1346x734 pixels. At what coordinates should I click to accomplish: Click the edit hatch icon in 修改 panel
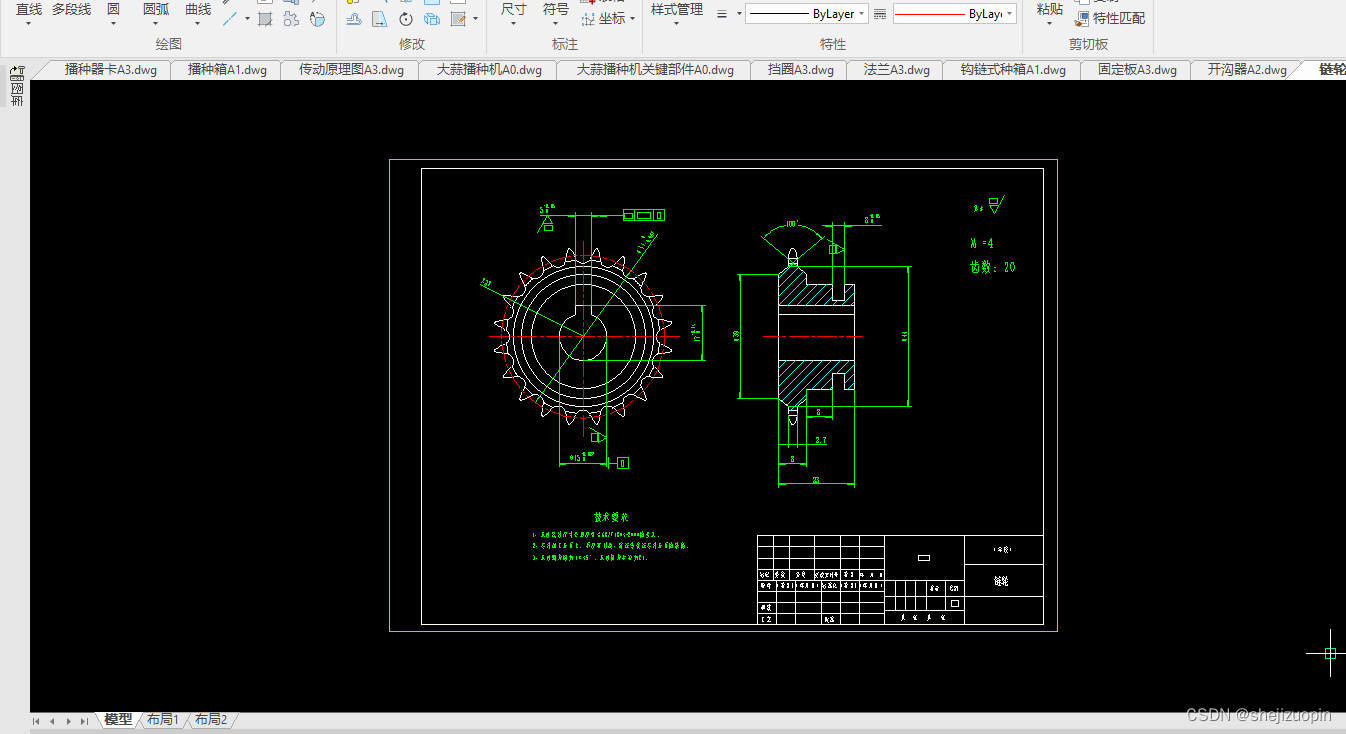click(458, 19)
